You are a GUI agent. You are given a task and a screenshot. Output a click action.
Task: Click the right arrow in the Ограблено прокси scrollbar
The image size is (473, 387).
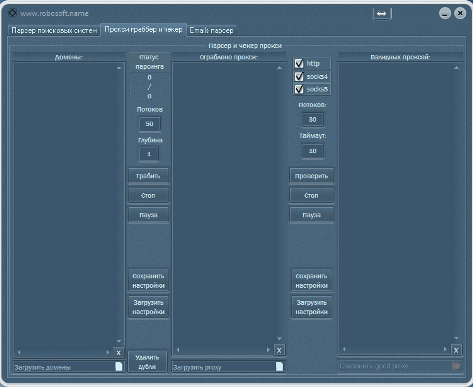(x=268, y=350)
